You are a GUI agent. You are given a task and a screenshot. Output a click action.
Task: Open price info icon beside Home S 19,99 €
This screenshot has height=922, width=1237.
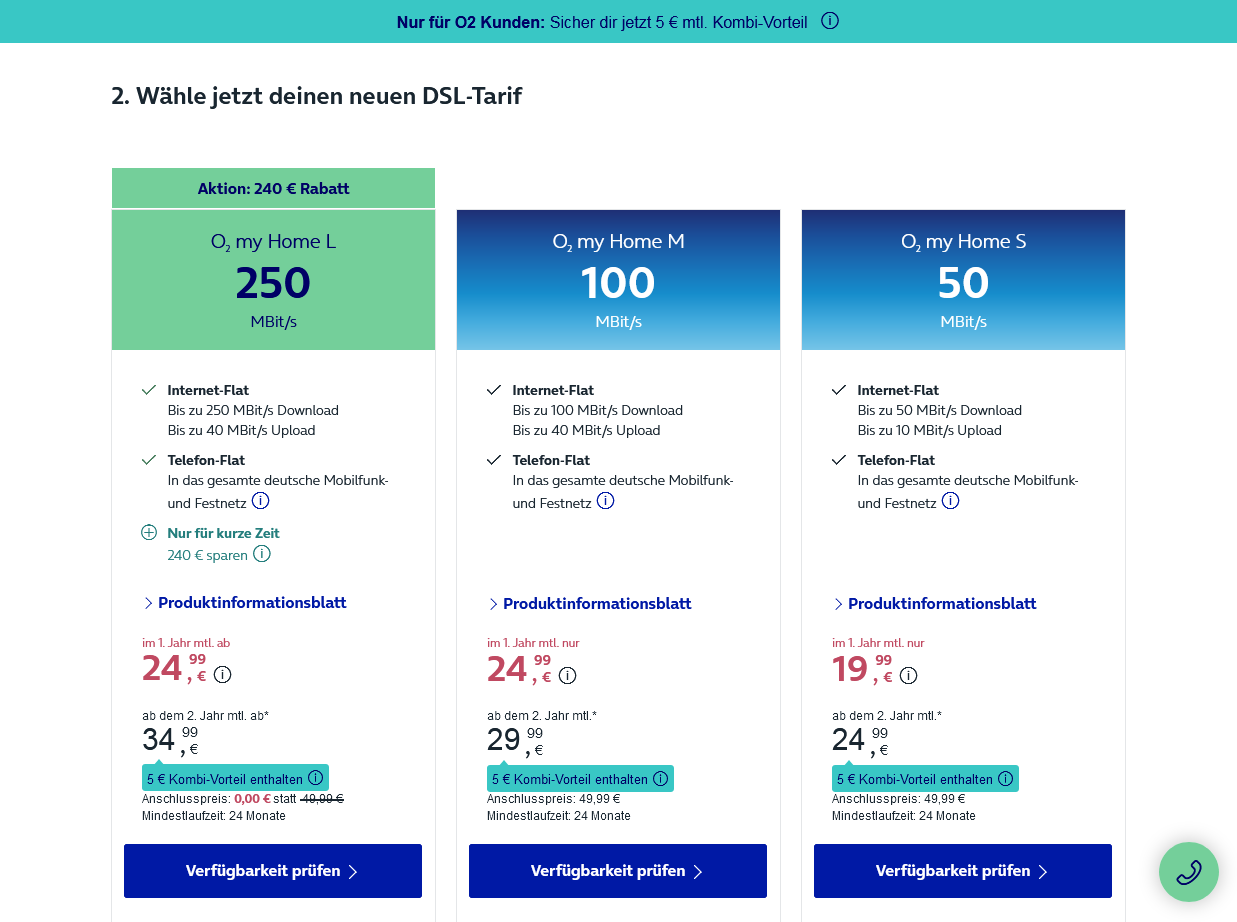[909, 676]
